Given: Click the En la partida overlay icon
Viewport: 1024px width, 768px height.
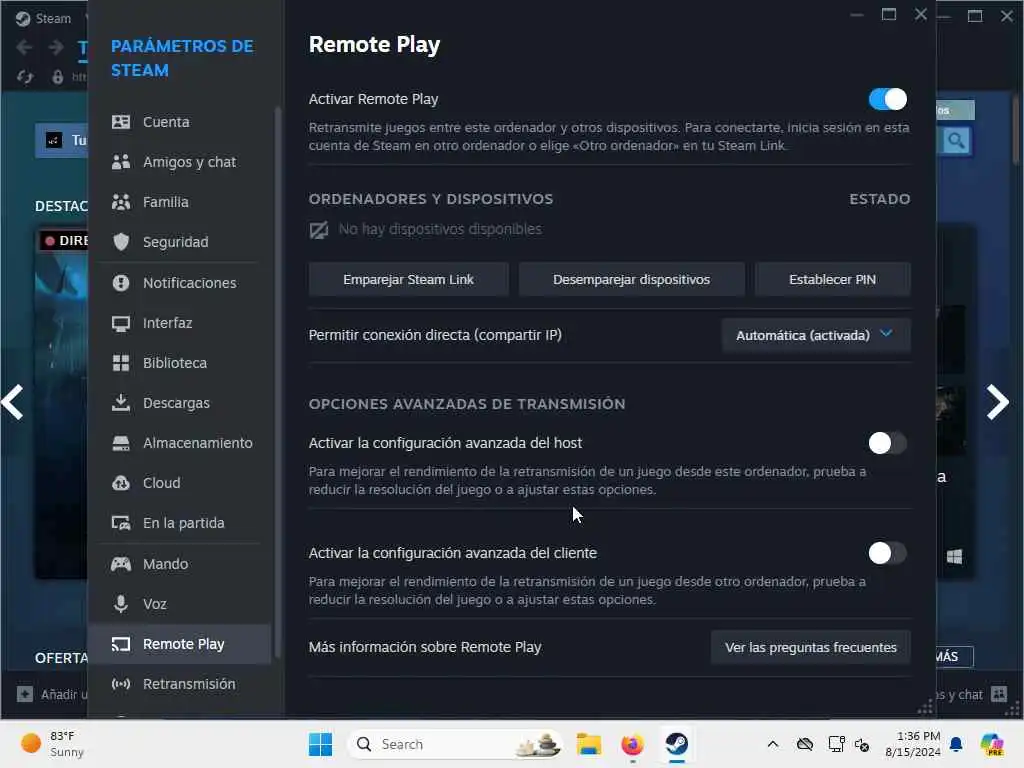Looking at the screenshot, I should pyautogui.click(x=121, y=523).
